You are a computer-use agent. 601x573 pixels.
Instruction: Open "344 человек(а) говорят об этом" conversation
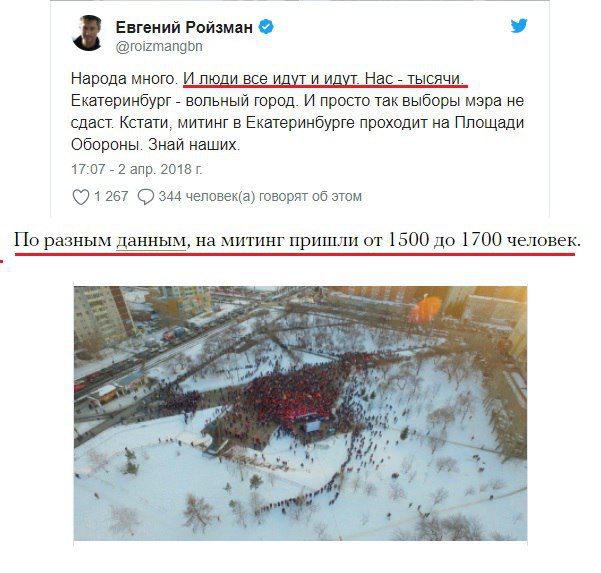coord(260,196)
